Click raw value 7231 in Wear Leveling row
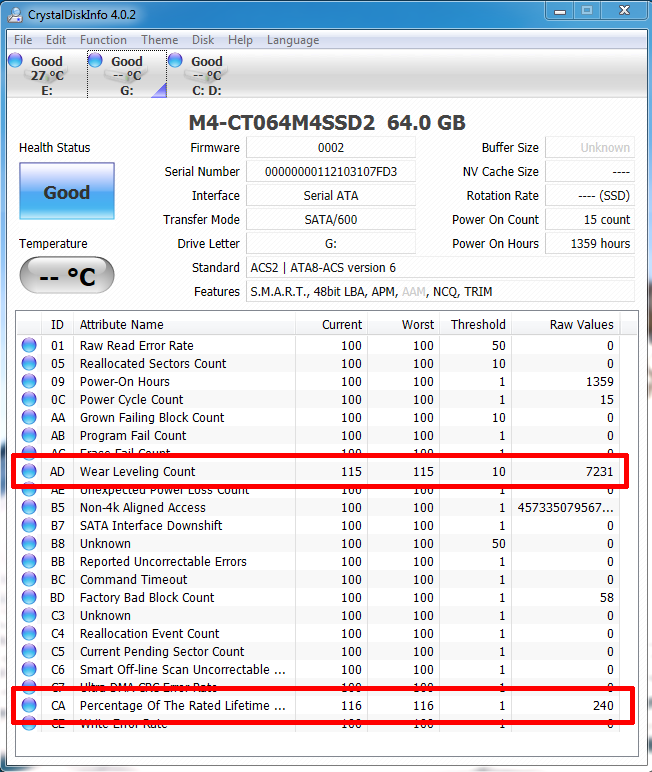This screenshot has height=772, width=652. [x=599, y=472]
